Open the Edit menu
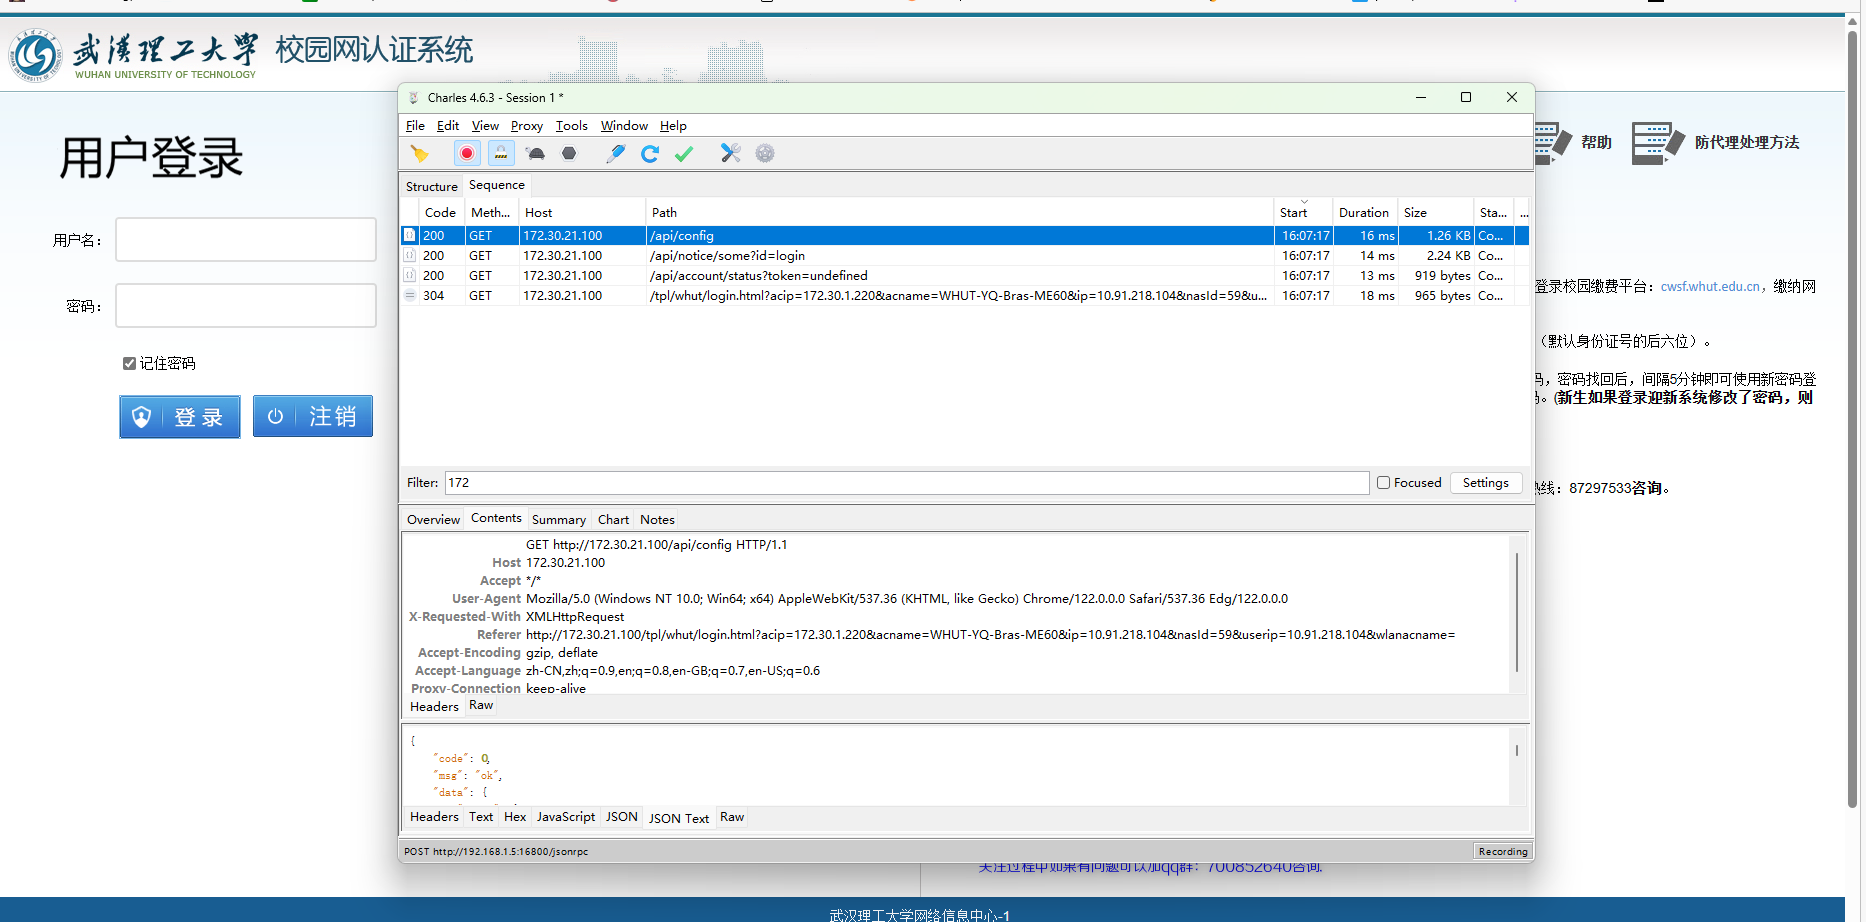This screenshot has height=922, width=1866. (x=448, y=125)
